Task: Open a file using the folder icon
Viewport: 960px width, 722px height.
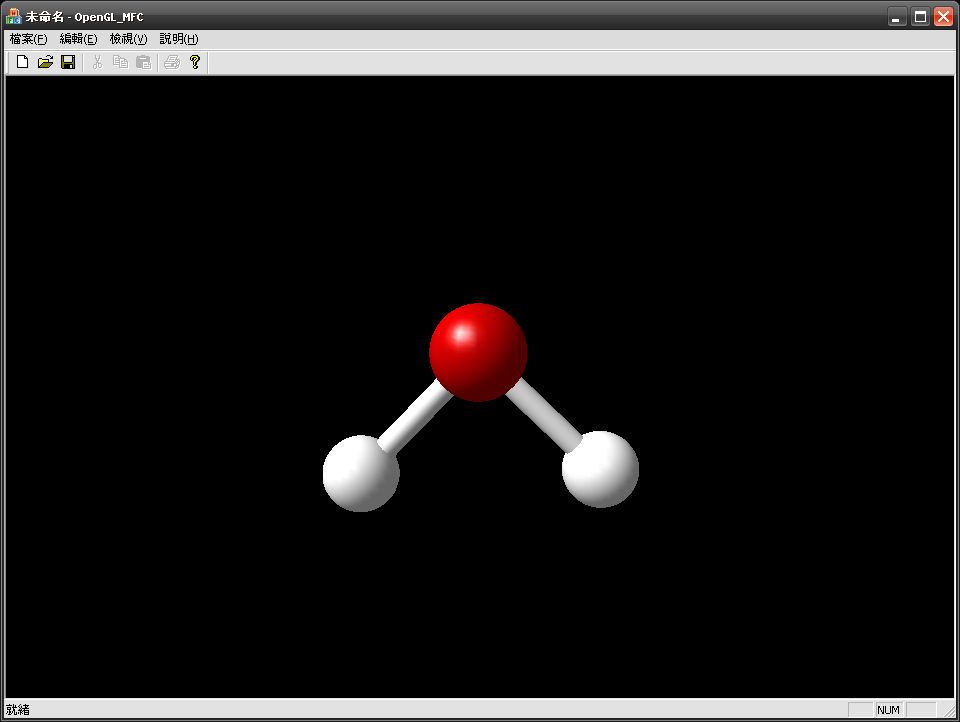Action: (45, 62)
